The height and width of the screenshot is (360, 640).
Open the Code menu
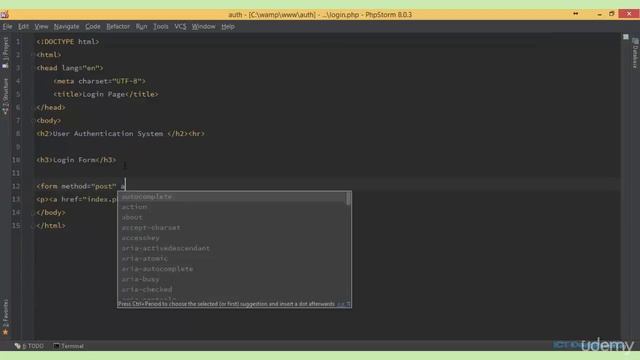(93, 27)
